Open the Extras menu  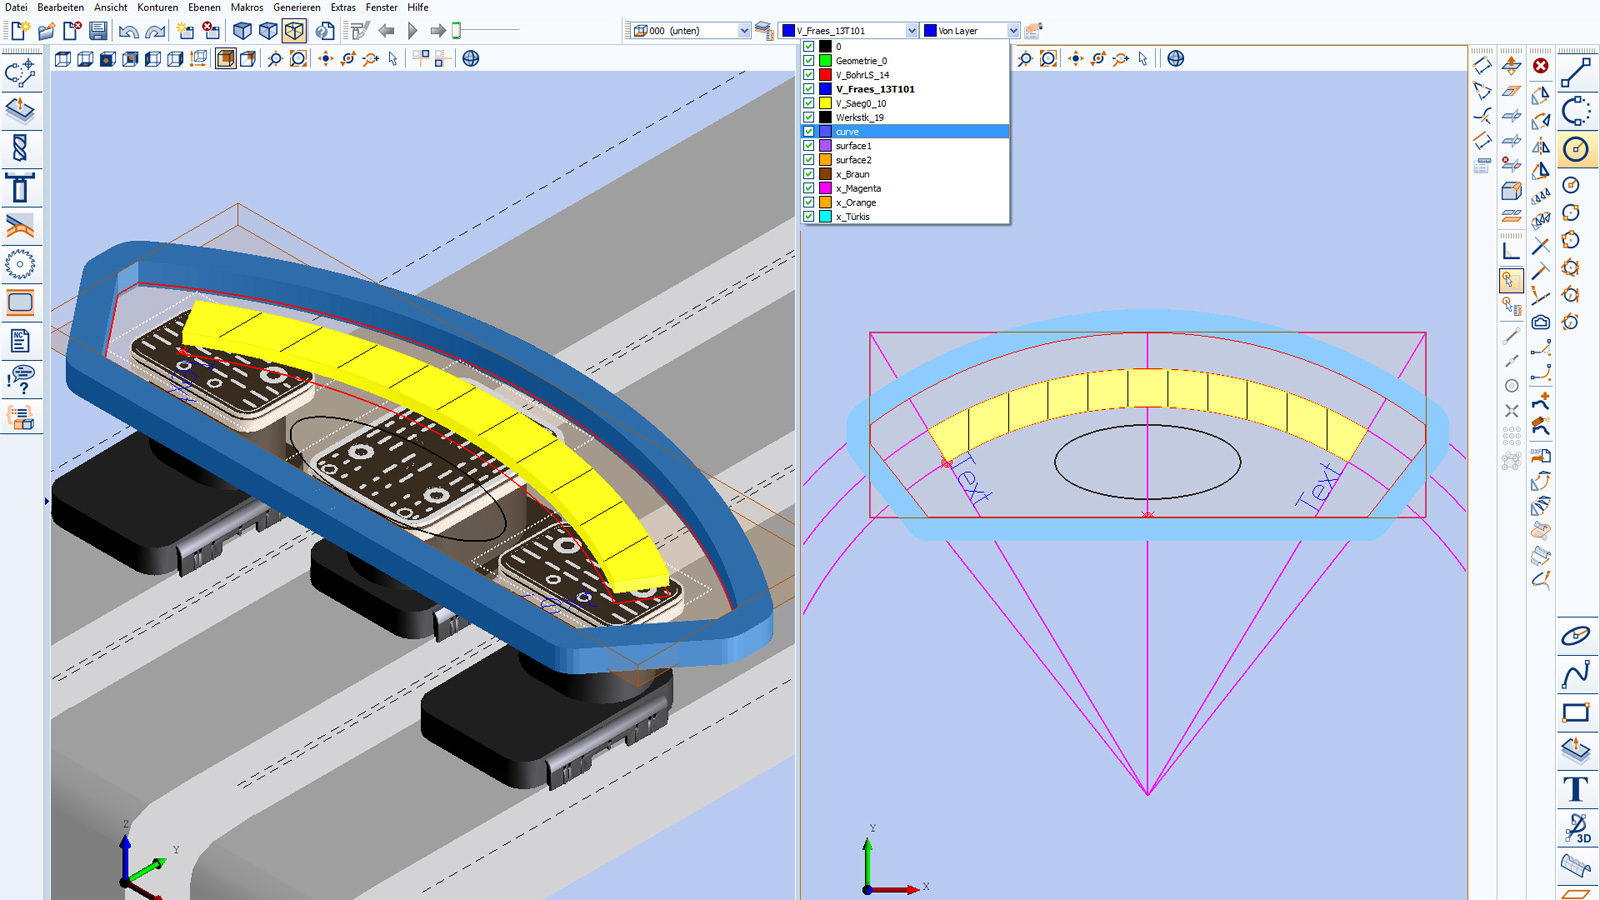[x=343, y=7]
